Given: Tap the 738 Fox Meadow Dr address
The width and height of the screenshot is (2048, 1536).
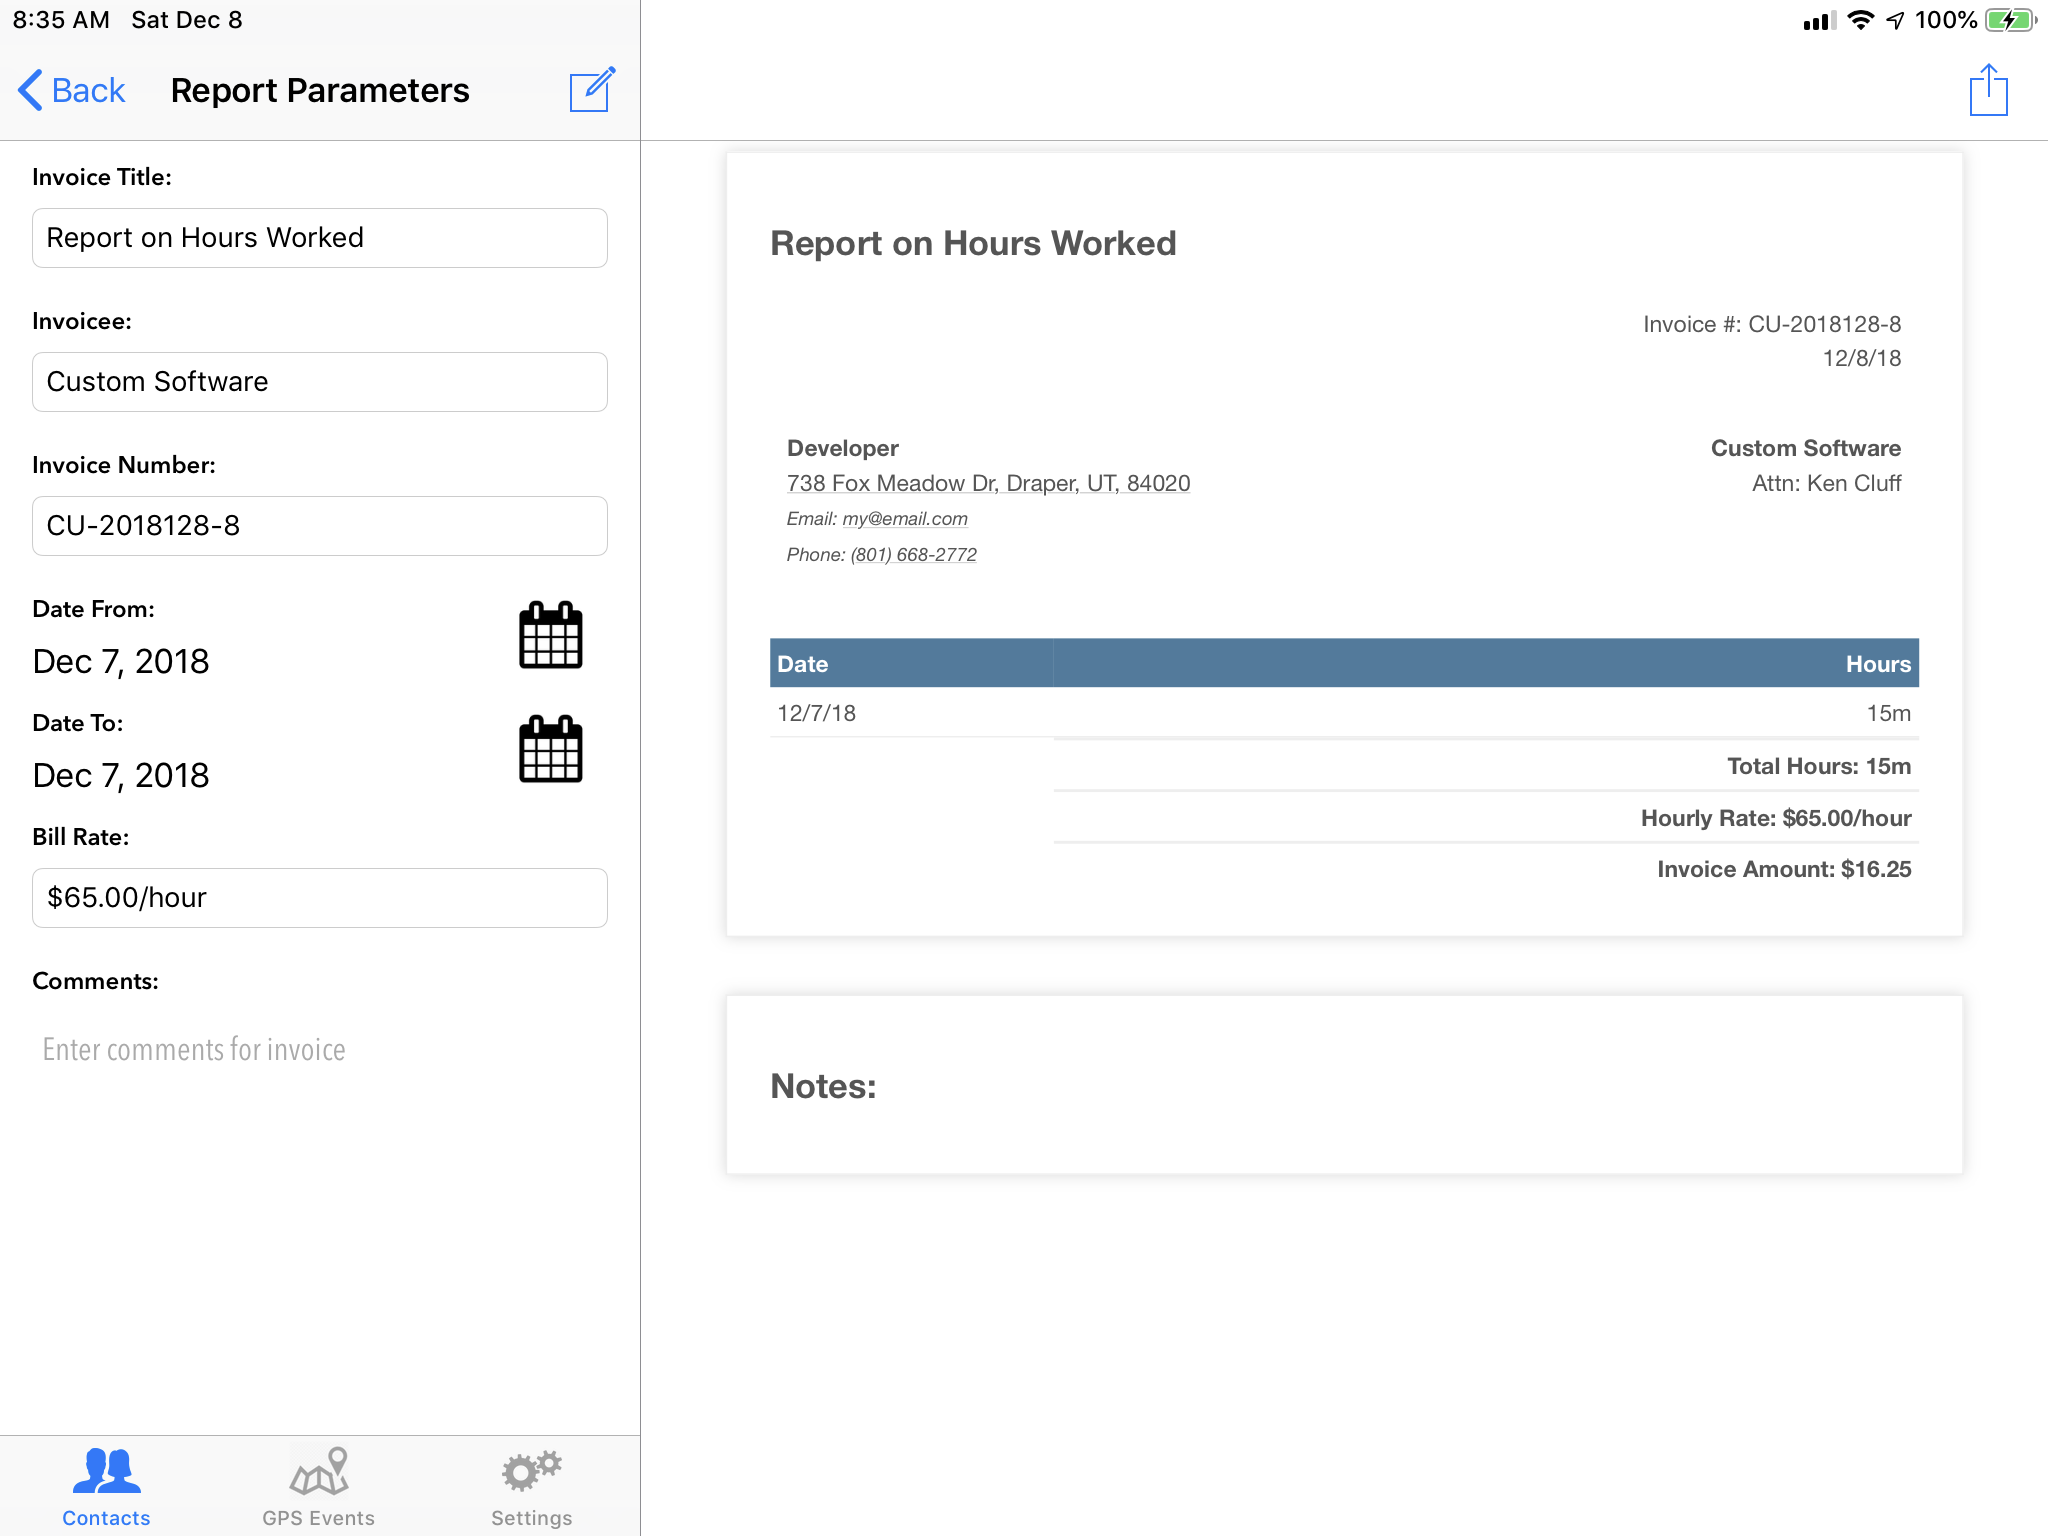Looking at the screenshot, I should click(x=988, y=484).
